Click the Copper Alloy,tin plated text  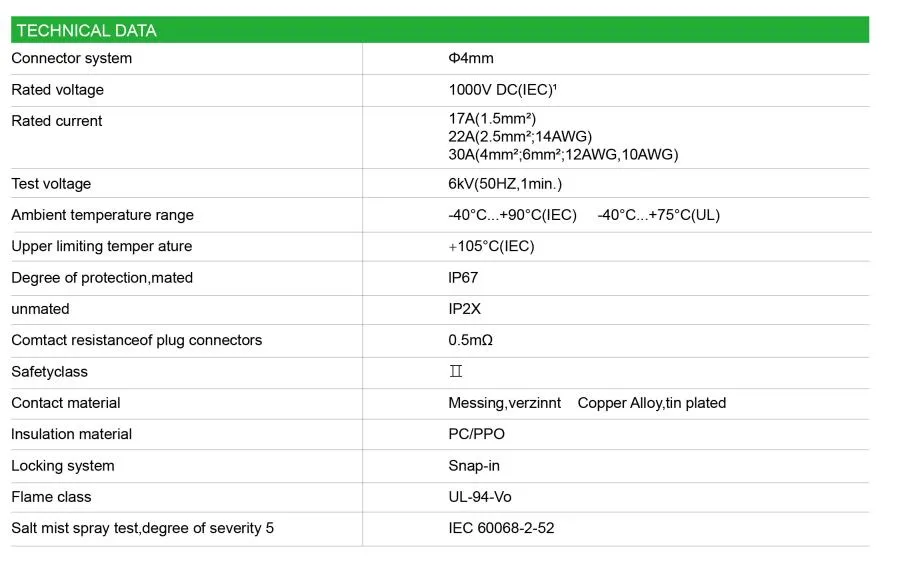click(652, 403)
